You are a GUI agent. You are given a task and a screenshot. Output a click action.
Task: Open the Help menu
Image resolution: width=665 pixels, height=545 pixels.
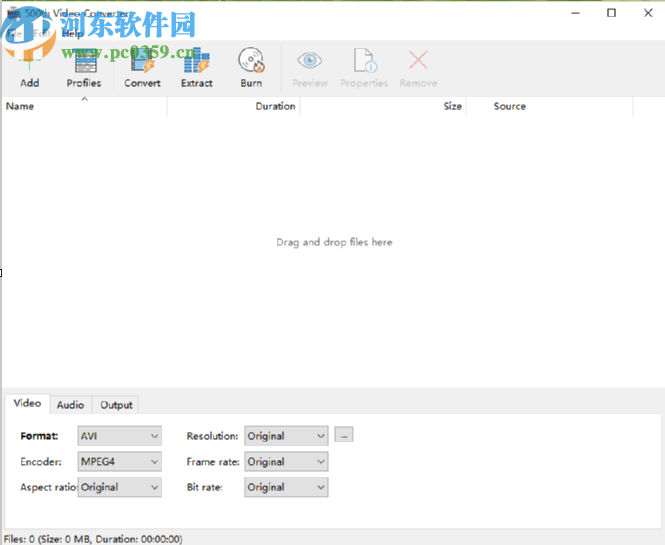72,34
